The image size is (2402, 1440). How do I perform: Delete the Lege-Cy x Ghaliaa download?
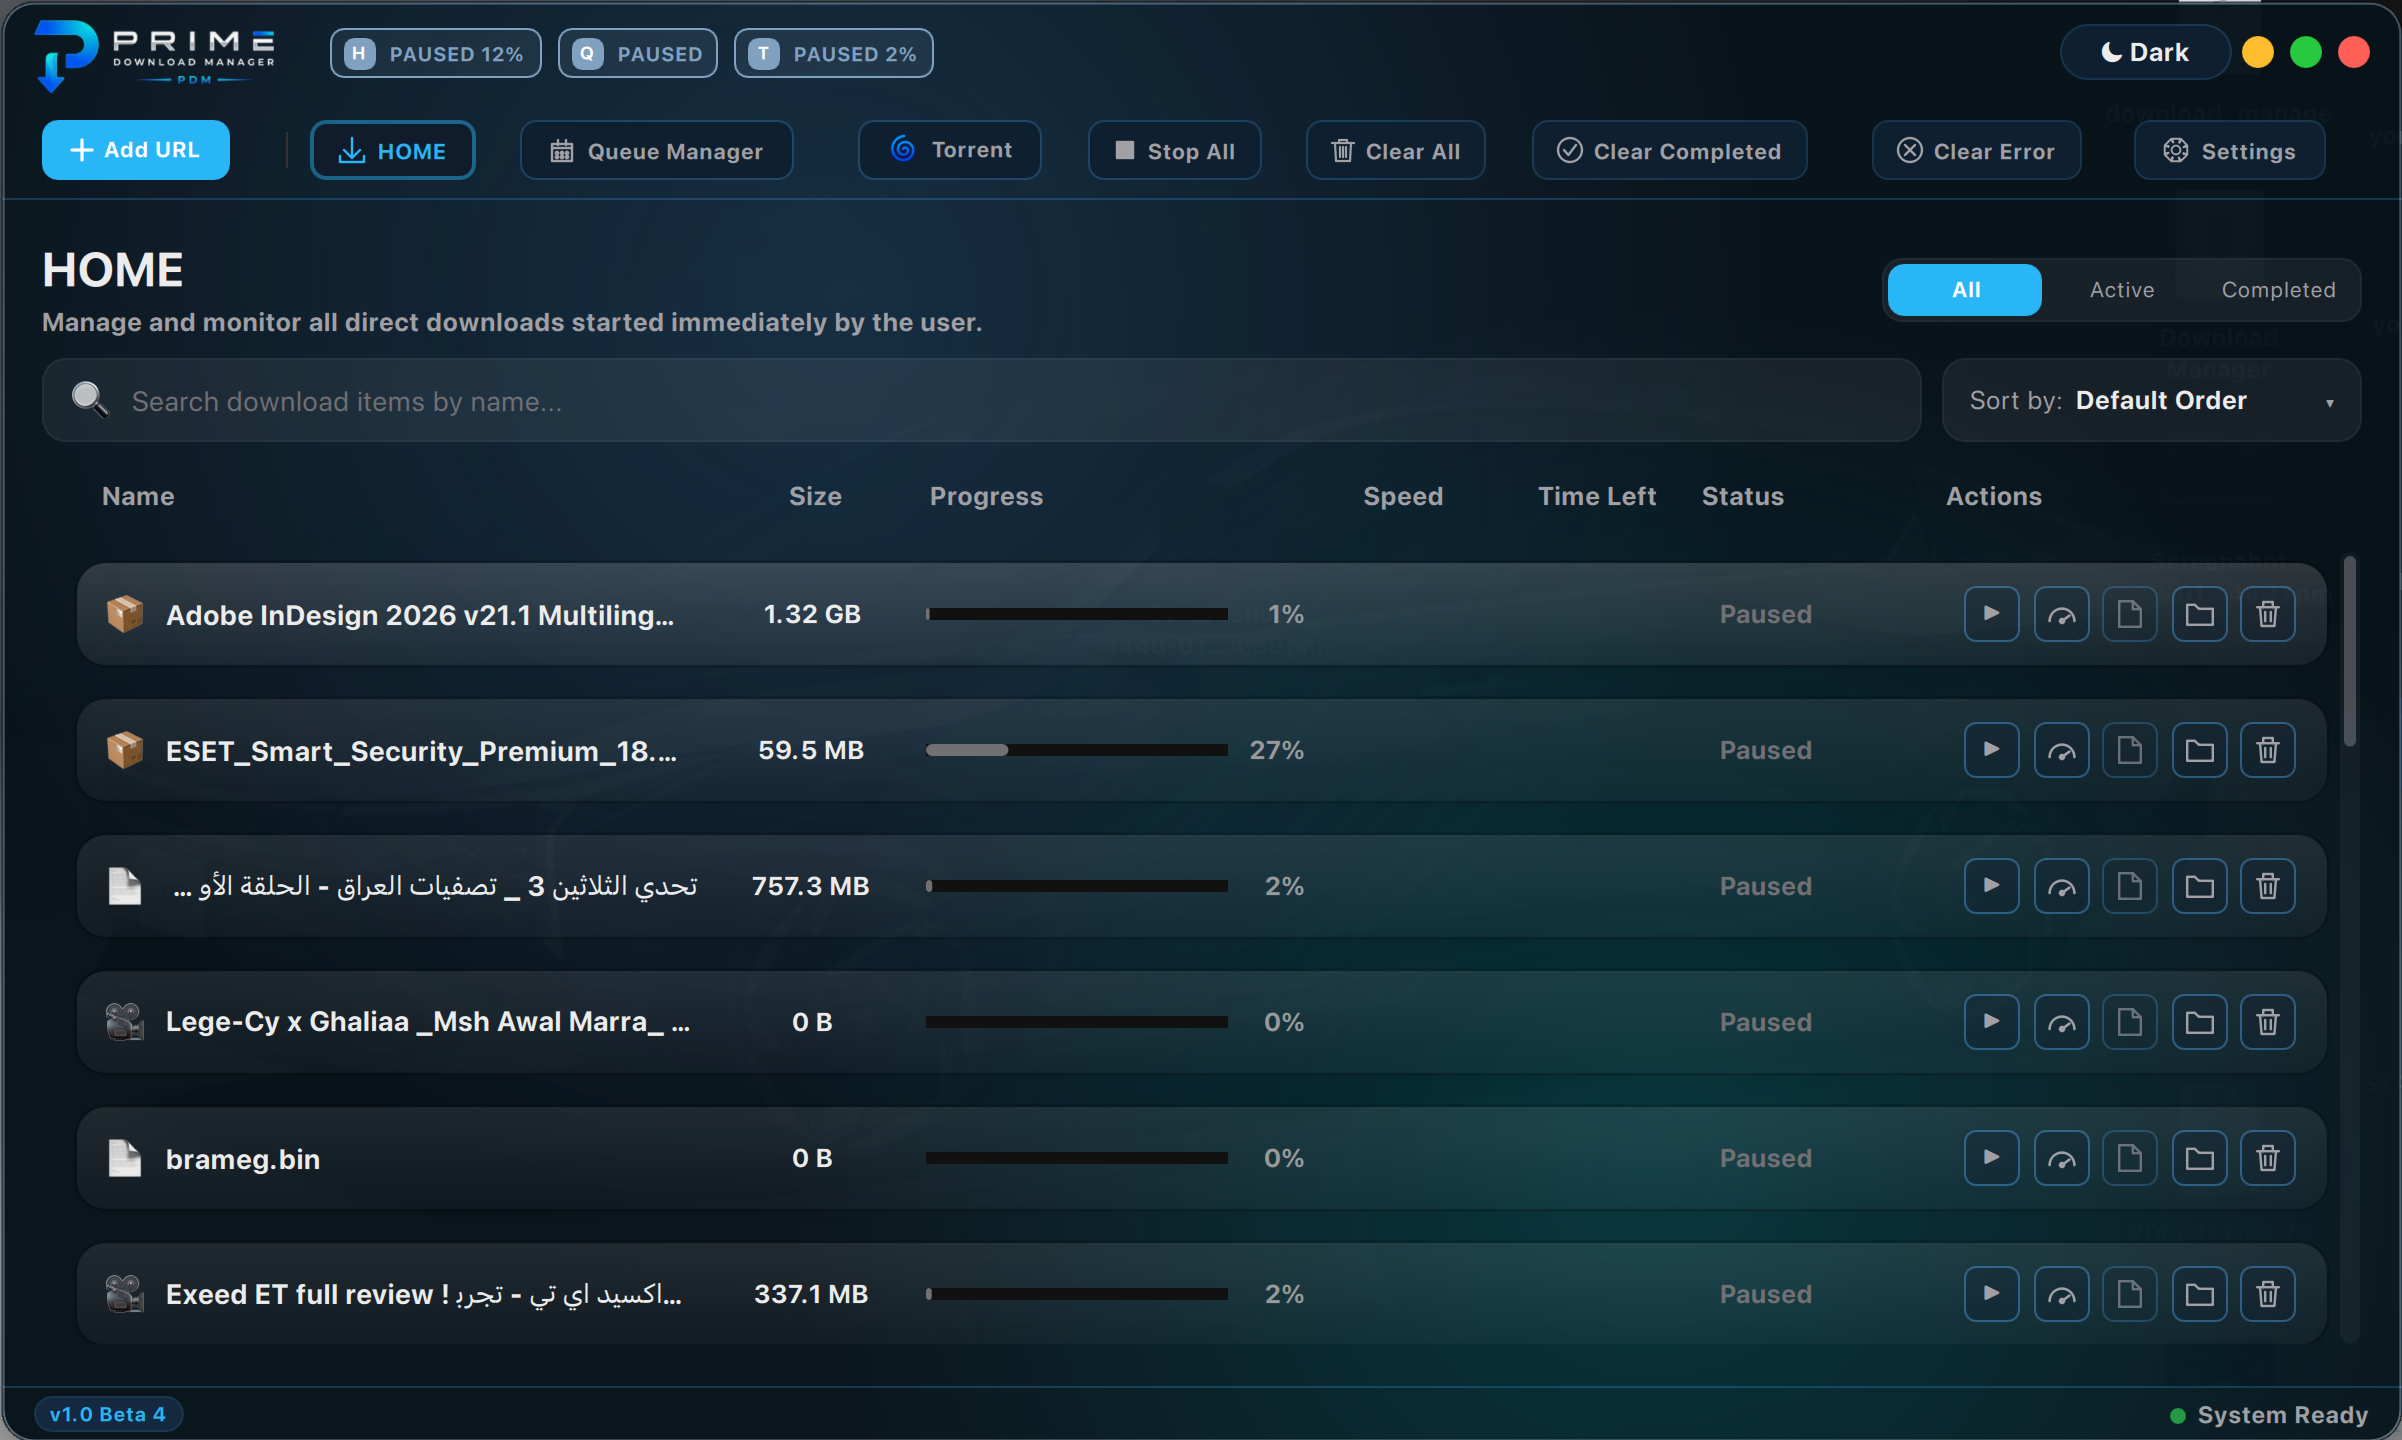pos(2268,1022)
